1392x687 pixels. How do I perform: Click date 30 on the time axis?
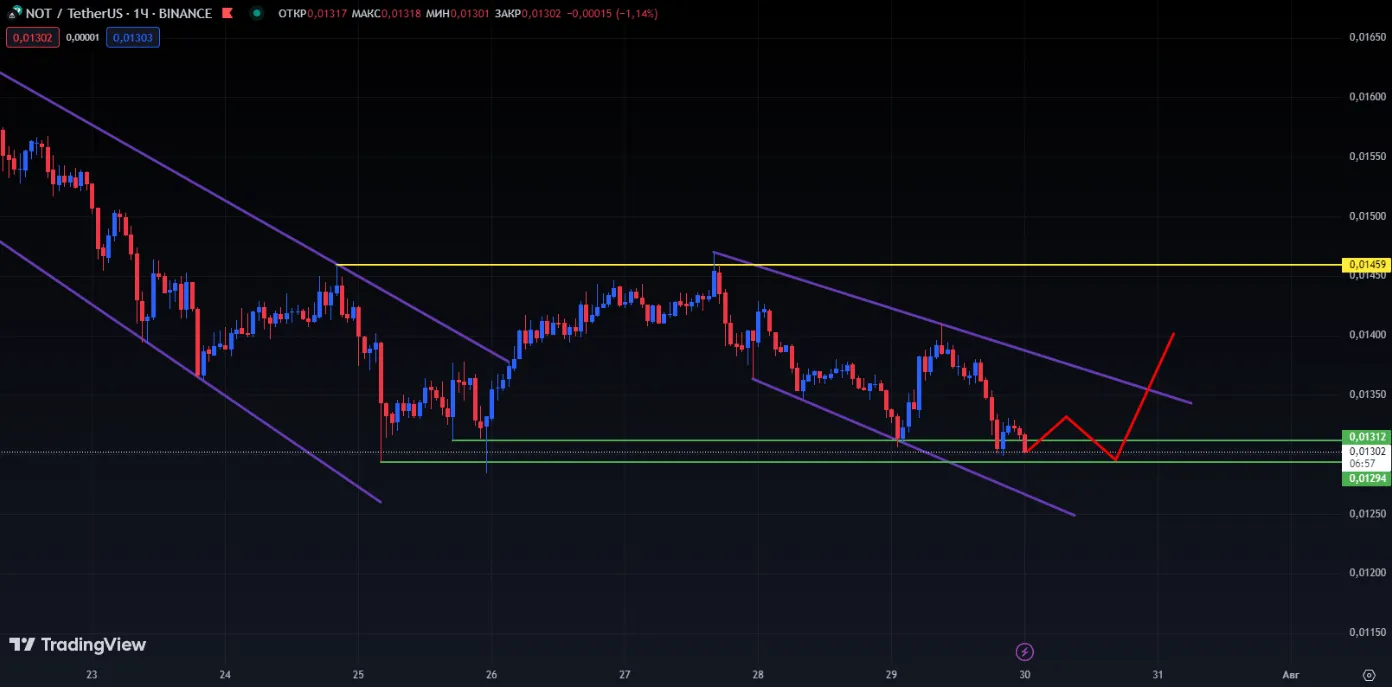coord(1025,674)
